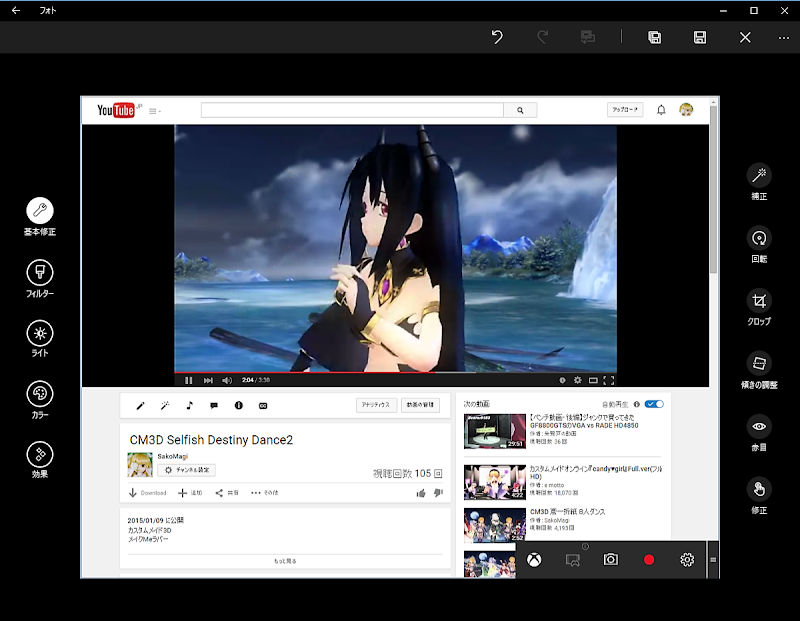
Task: Undo the last edit
Action: pyautogui.click(x=497, y=37)
